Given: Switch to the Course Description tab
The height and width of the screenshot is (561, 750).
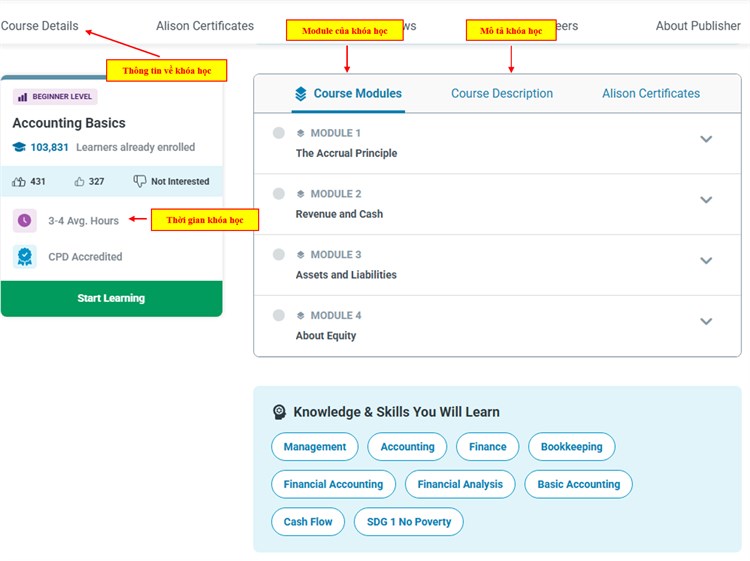Looking at the screenshot, I should tap(501, 94).
